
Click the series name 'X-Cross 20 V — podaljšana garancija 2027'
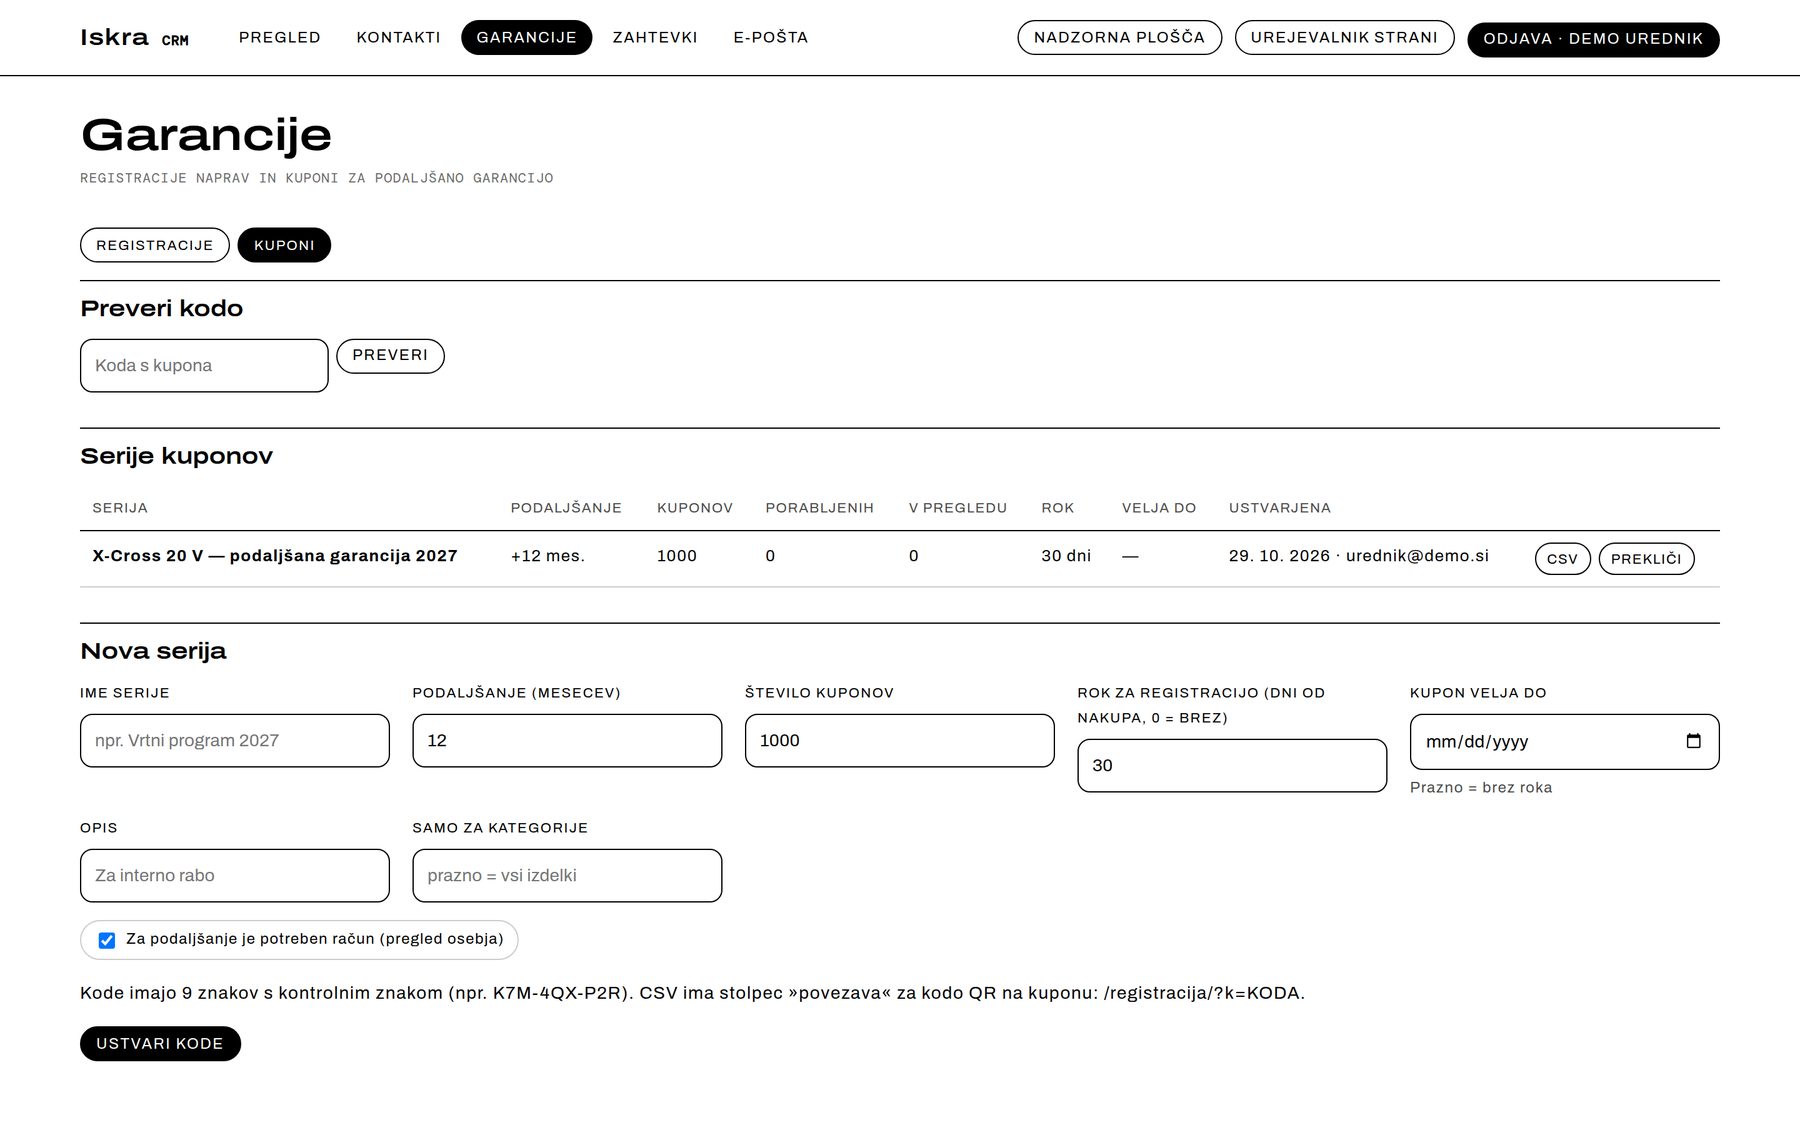click(275, 556)
